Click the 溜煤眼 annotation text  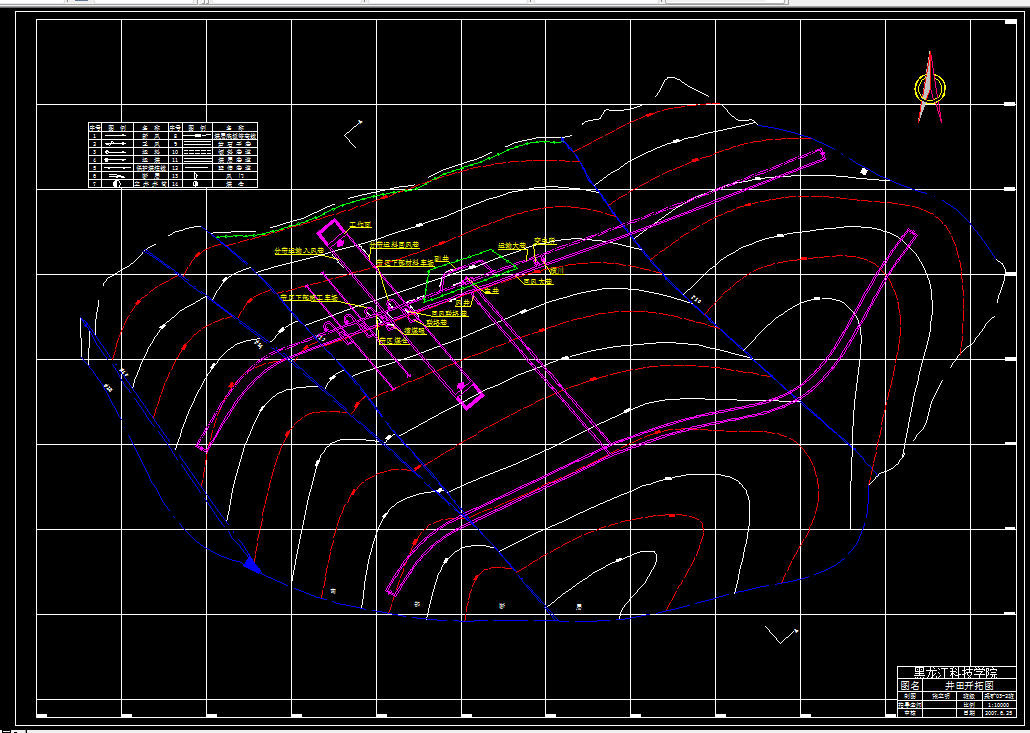point(414,331)
